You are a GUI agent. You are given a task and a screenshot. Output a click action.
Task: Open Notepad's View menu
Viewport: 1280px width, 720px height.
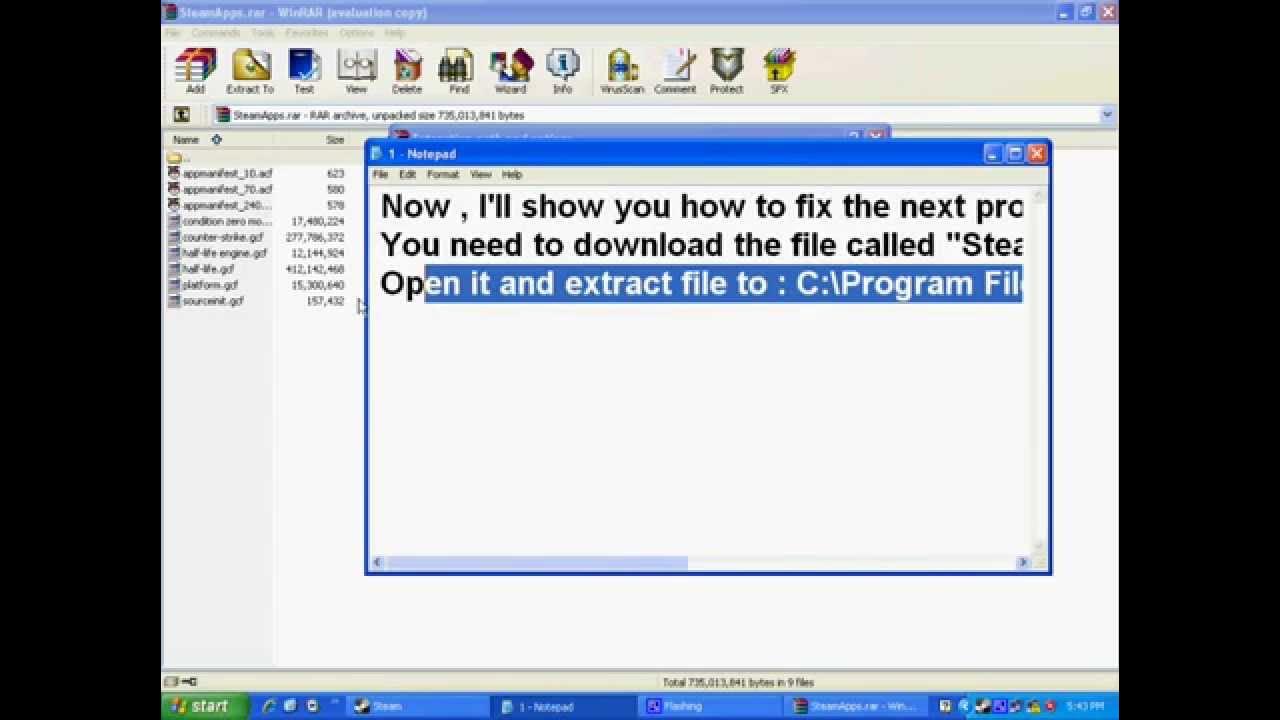click(481, 174)
